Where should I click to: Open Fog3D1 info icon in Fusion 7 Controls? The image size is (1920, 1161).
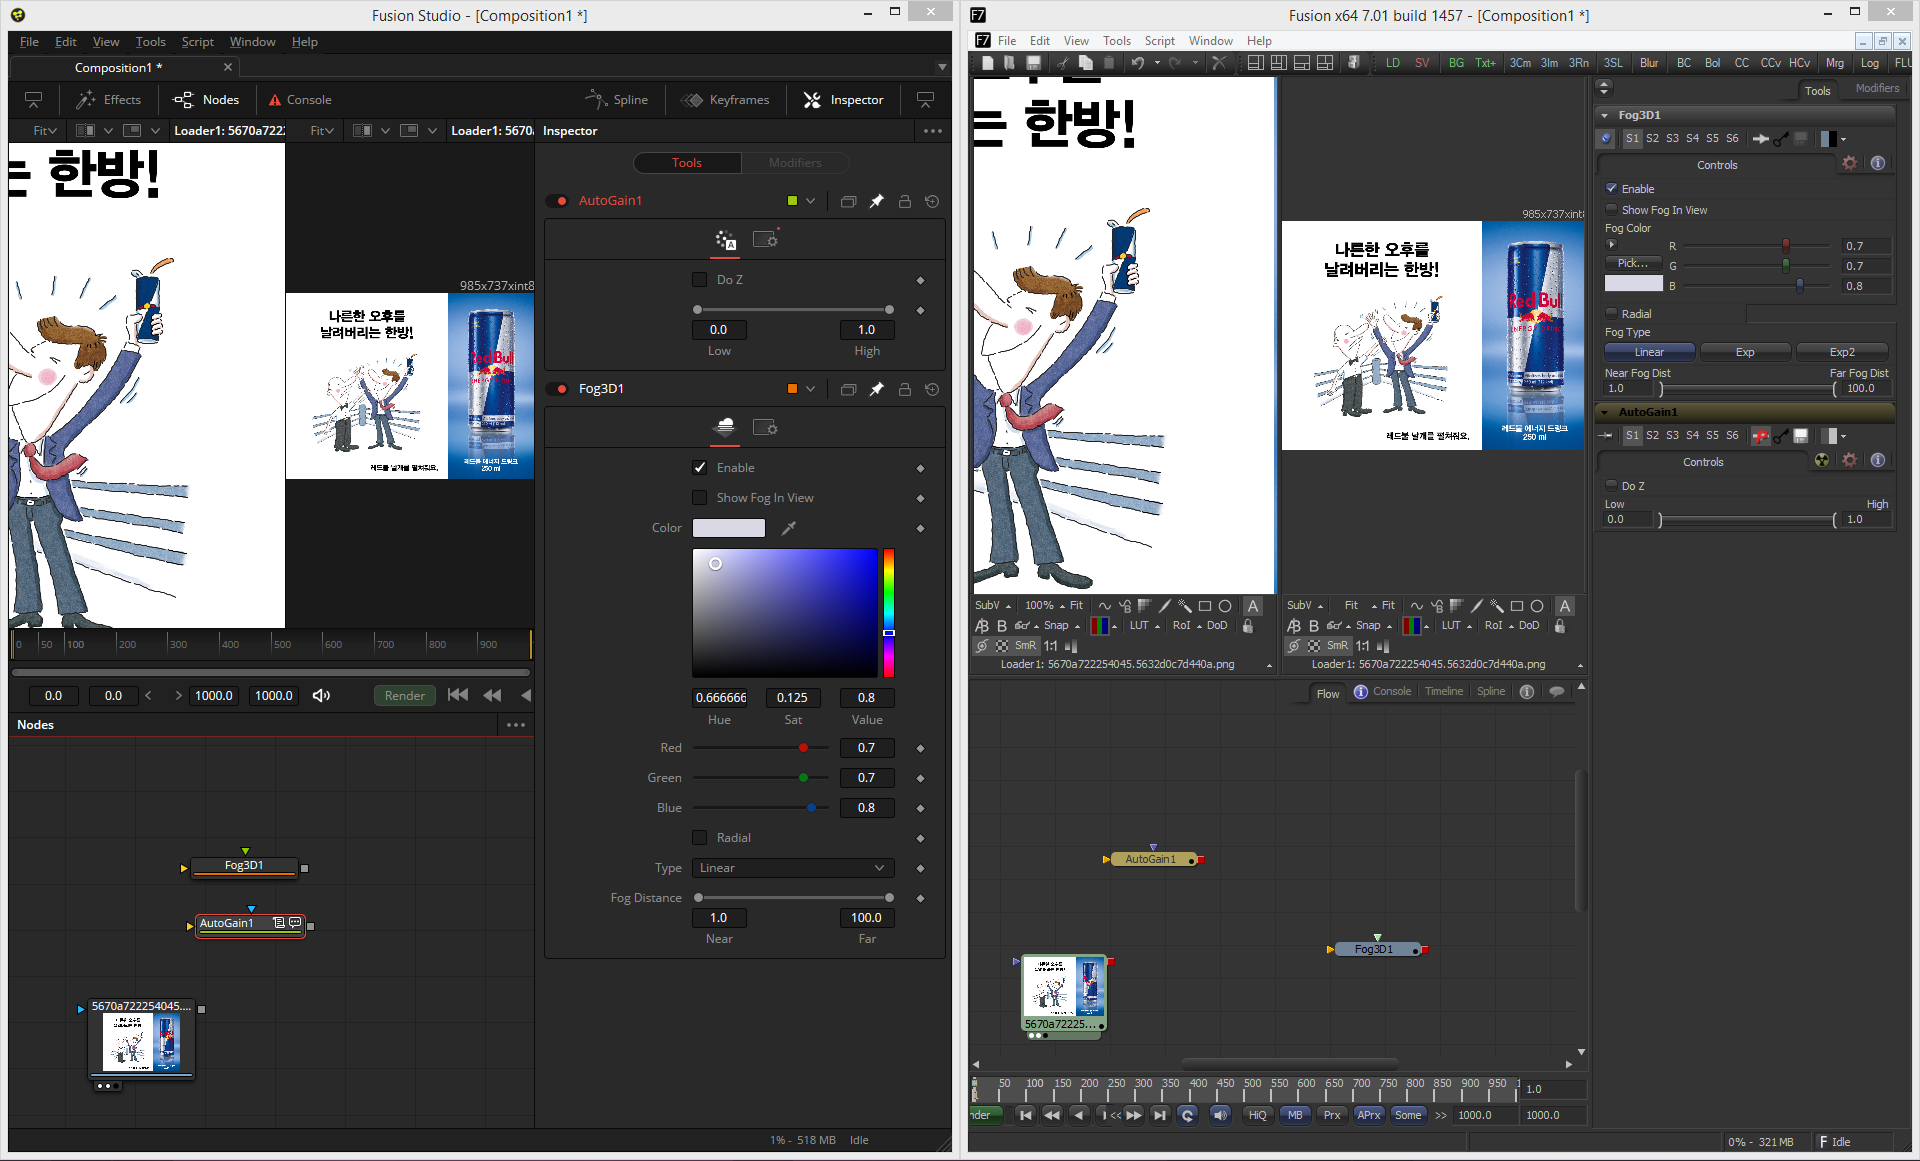click(1878, 163)
